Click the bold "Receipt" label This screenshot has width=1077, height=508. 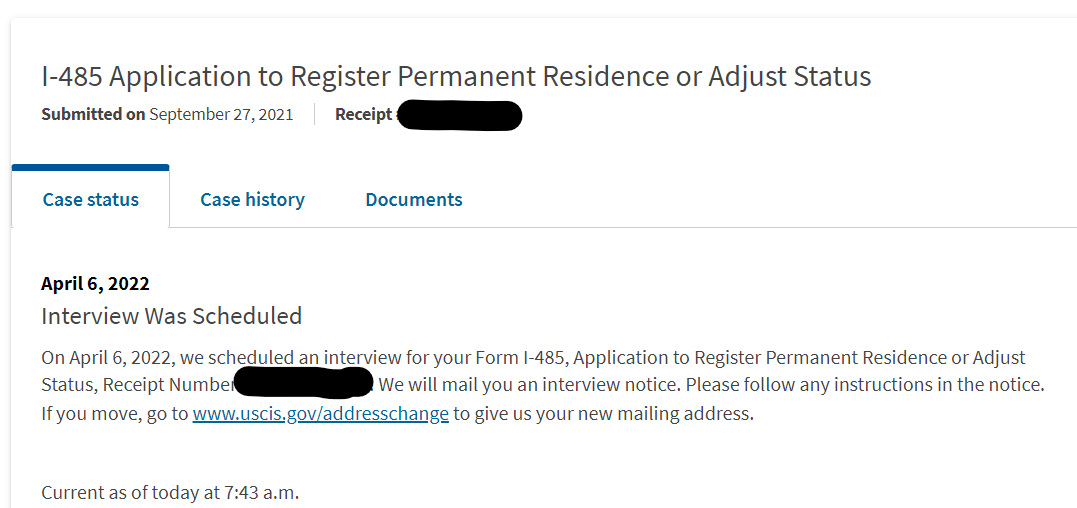[x=364, y=114]
